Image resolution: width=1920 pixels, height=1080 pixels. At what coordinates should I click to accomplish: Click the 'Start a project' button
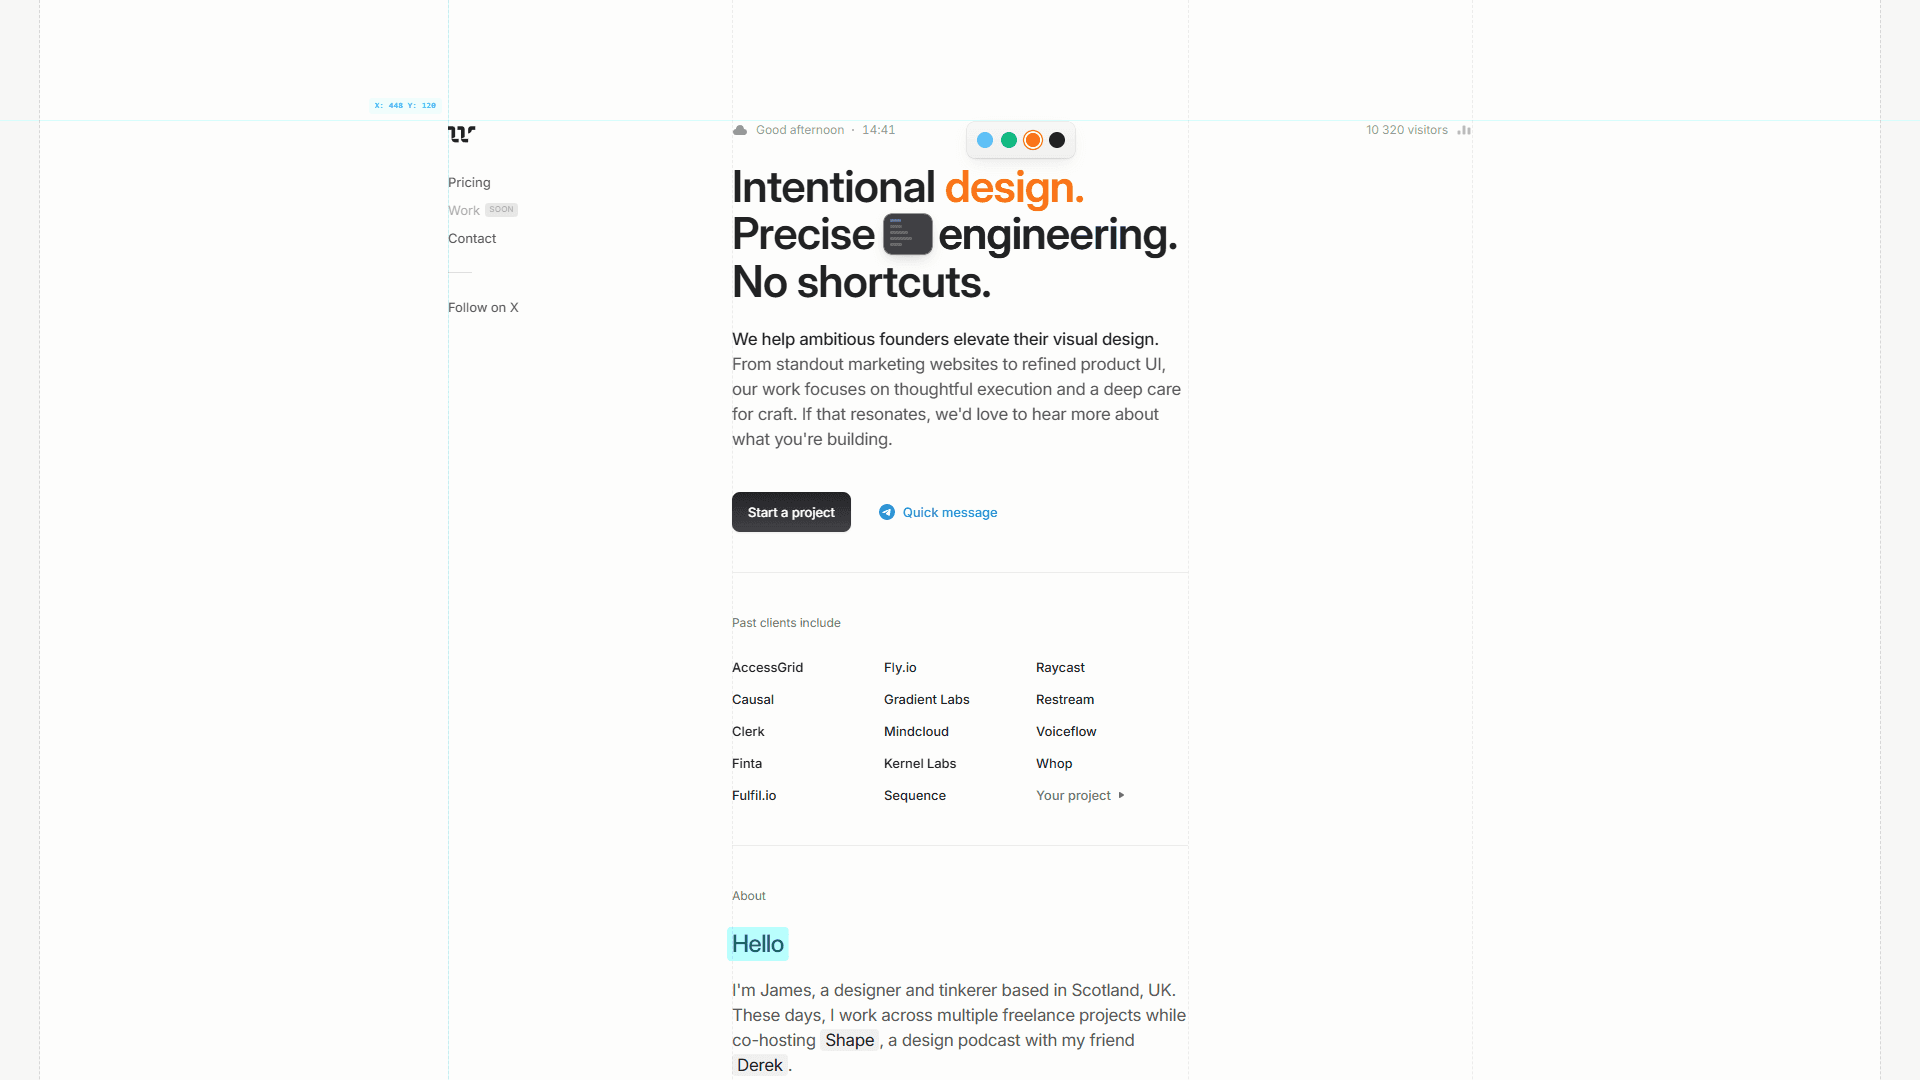tap(791, 512)
